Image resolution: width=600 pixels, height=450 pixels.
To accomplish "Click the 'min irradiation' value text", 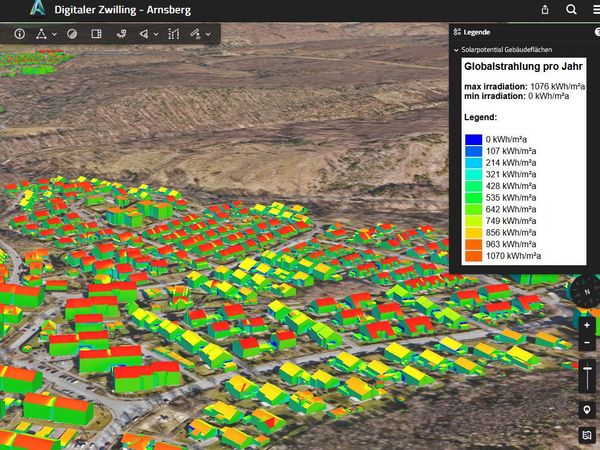I will (549, 96).
